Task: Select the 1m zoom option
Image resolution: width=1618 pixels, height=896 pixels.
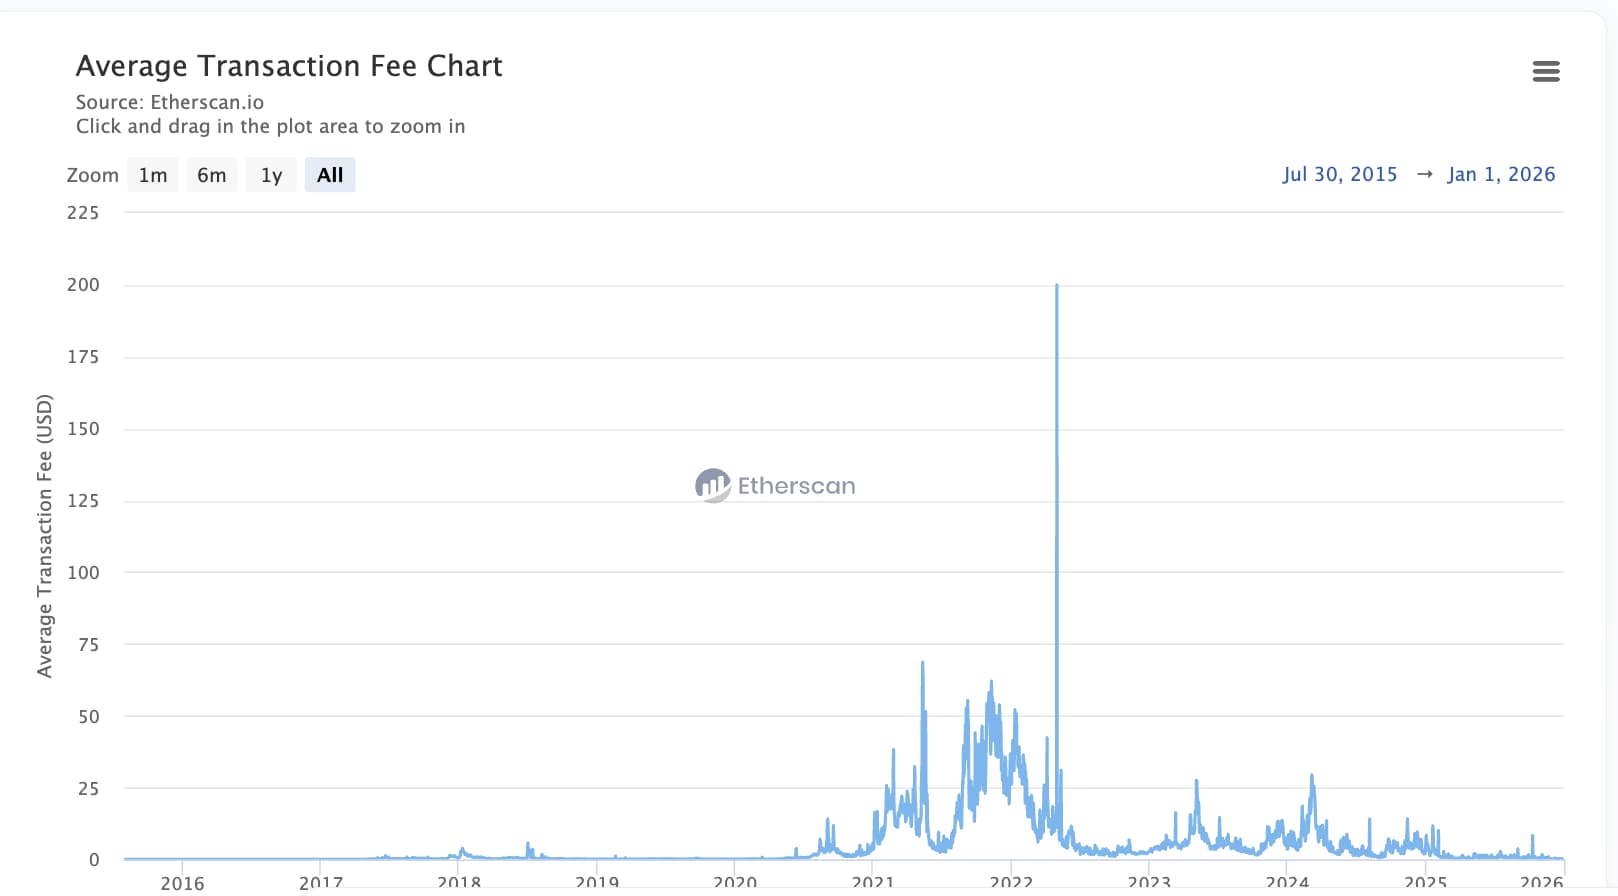Action: click(x=152, y=174)
